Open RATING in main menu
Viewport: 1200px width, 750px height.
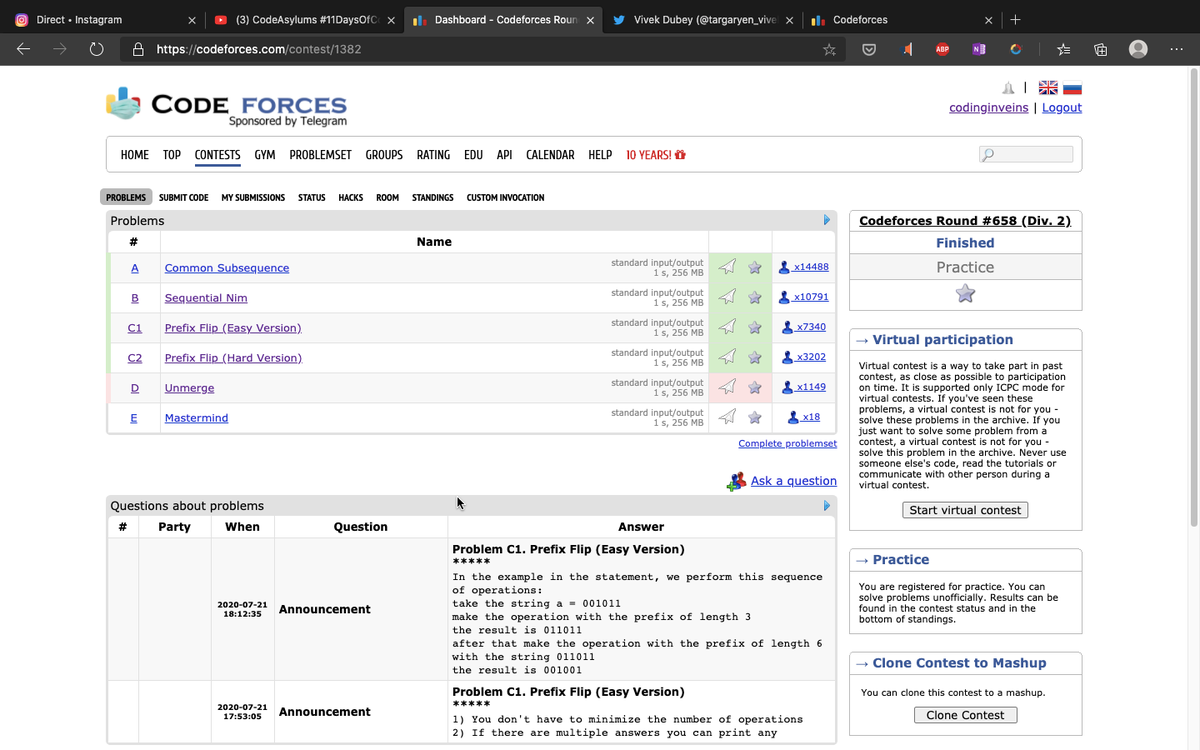click(x=433, y=155)
